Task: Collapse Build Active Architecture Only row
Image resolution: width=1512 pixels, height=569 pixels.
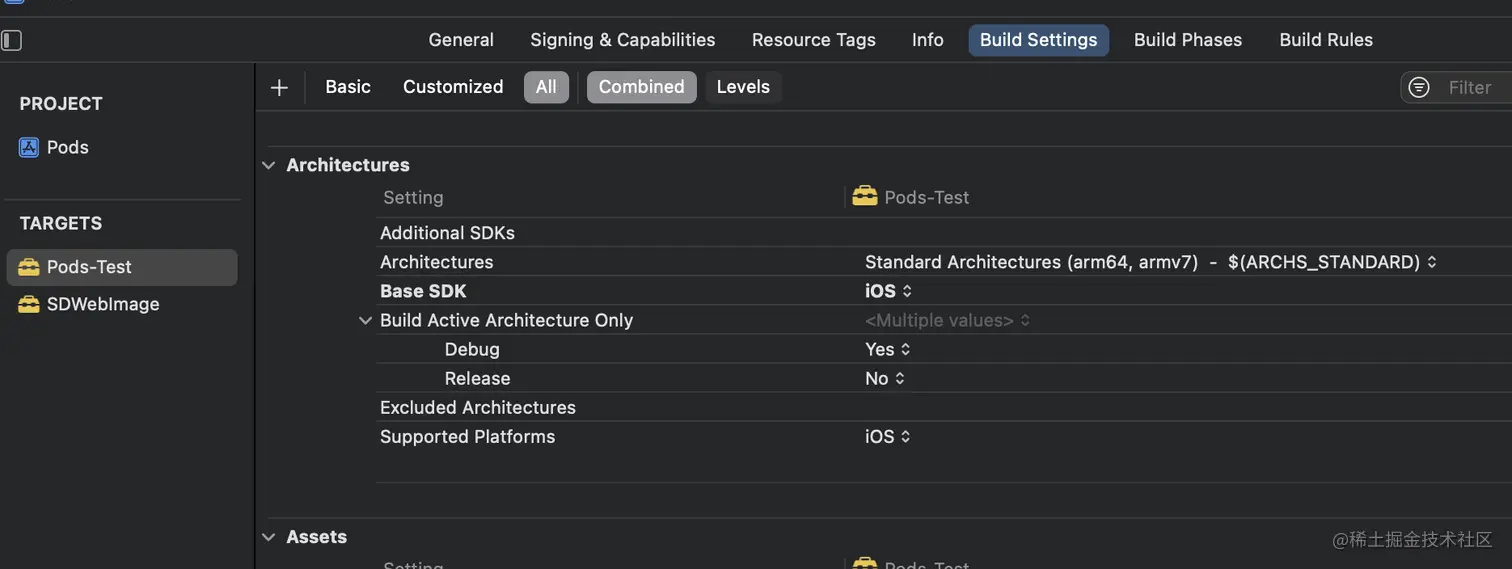Action: click(x=365, y=321)
